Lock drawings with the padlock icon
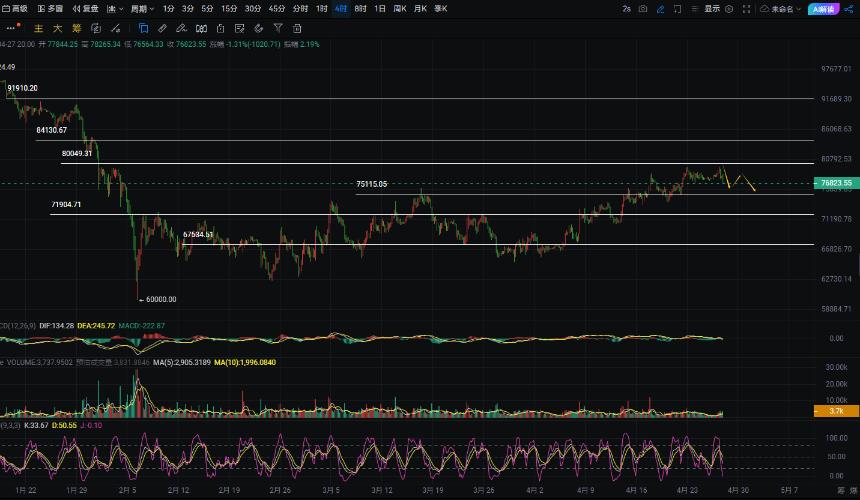The height and width of the screenshot is (500, 860). coord(220,28)
